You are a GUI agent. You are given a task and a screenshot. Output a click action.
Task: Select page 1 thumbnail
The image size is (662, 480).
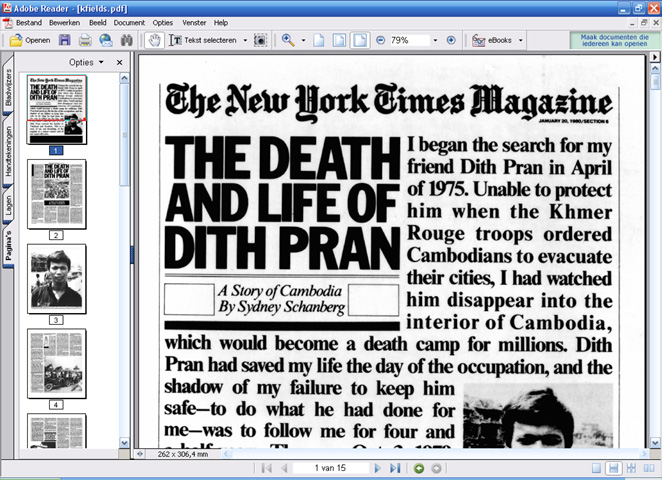57,110
